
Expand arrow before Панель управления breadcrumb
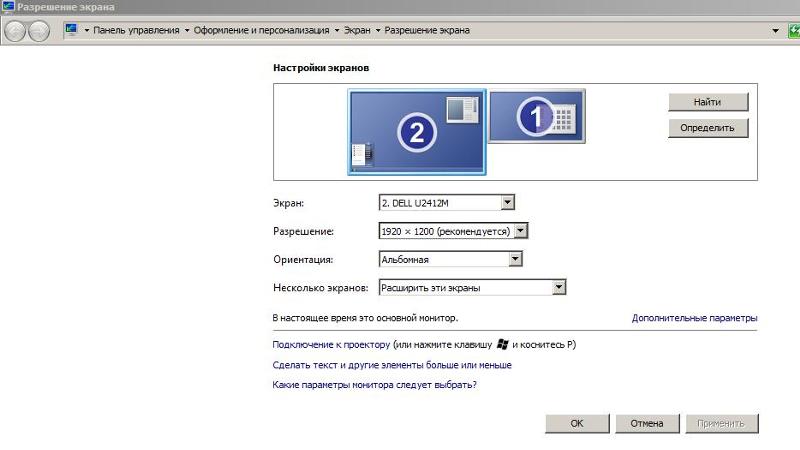86,31
